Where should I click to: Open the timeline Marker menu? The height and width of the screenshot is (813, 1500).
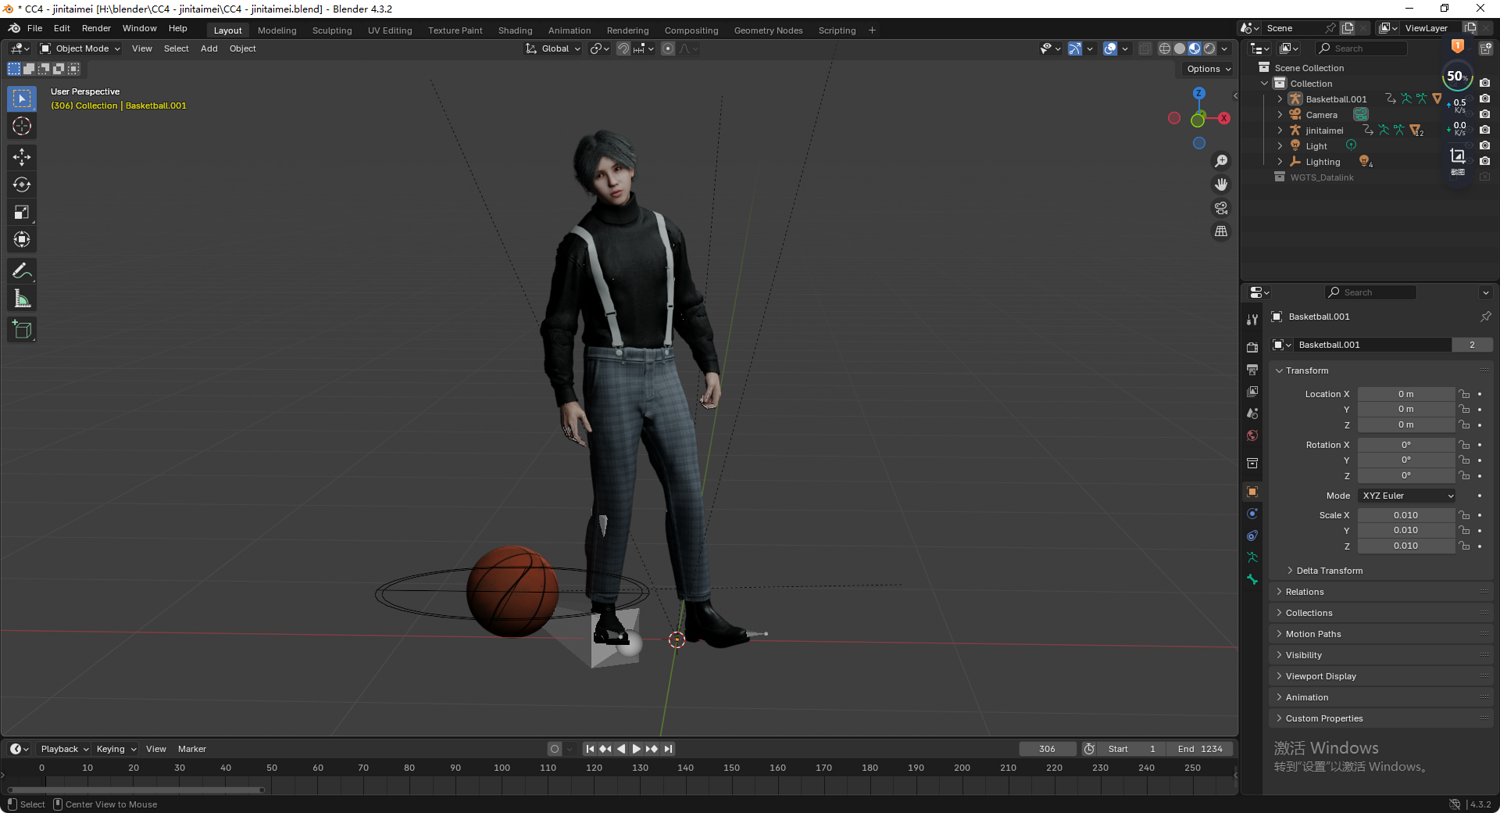[x=192, y=749]
